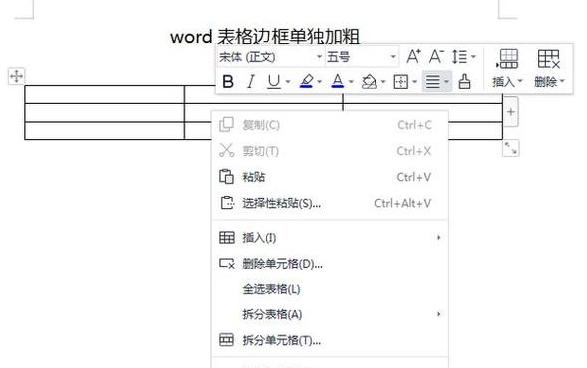Open underline style dropdown arrow
The width and height of the screenshot is (587, 368).
288,81
